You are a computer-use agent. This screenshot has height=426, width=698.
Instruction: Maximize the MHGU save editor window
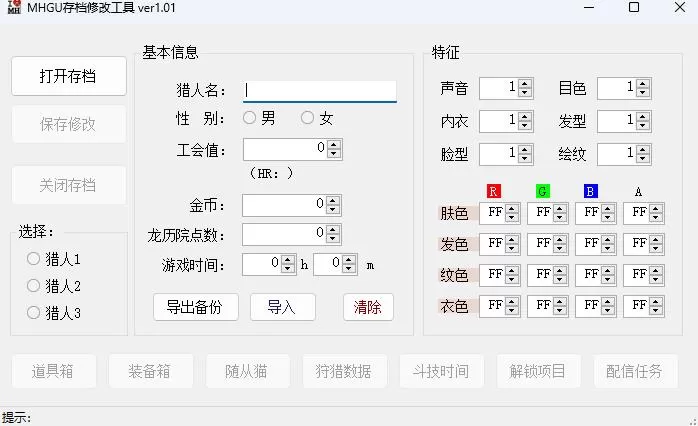tap(634, 8)
